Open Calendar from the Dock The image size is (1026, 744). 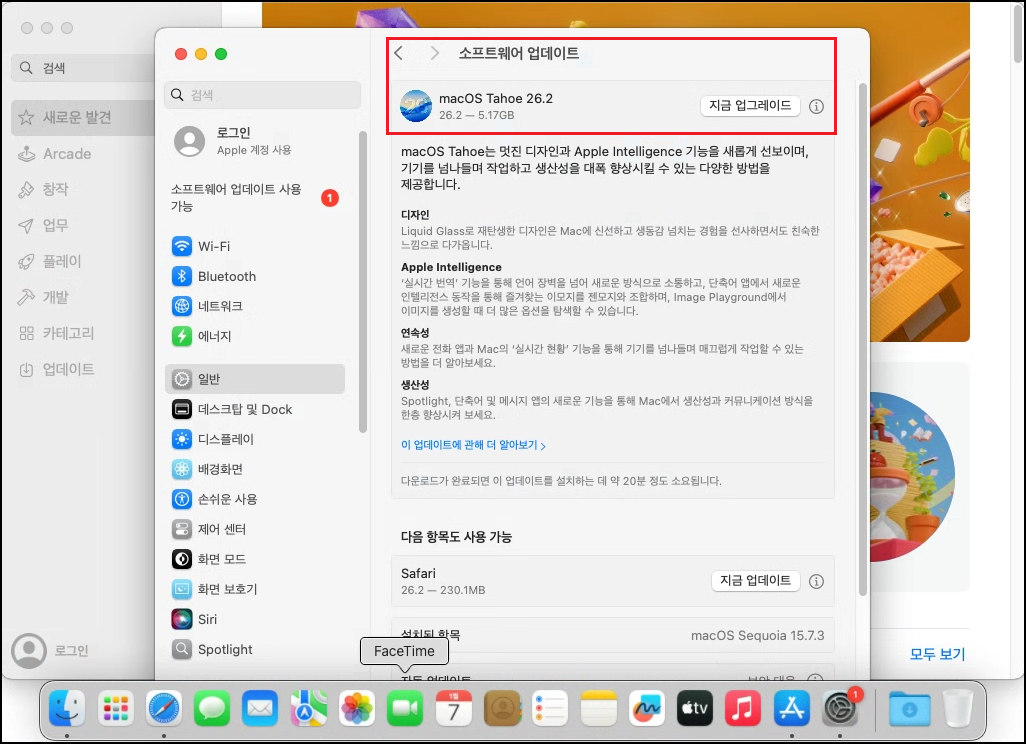point(453,708)
